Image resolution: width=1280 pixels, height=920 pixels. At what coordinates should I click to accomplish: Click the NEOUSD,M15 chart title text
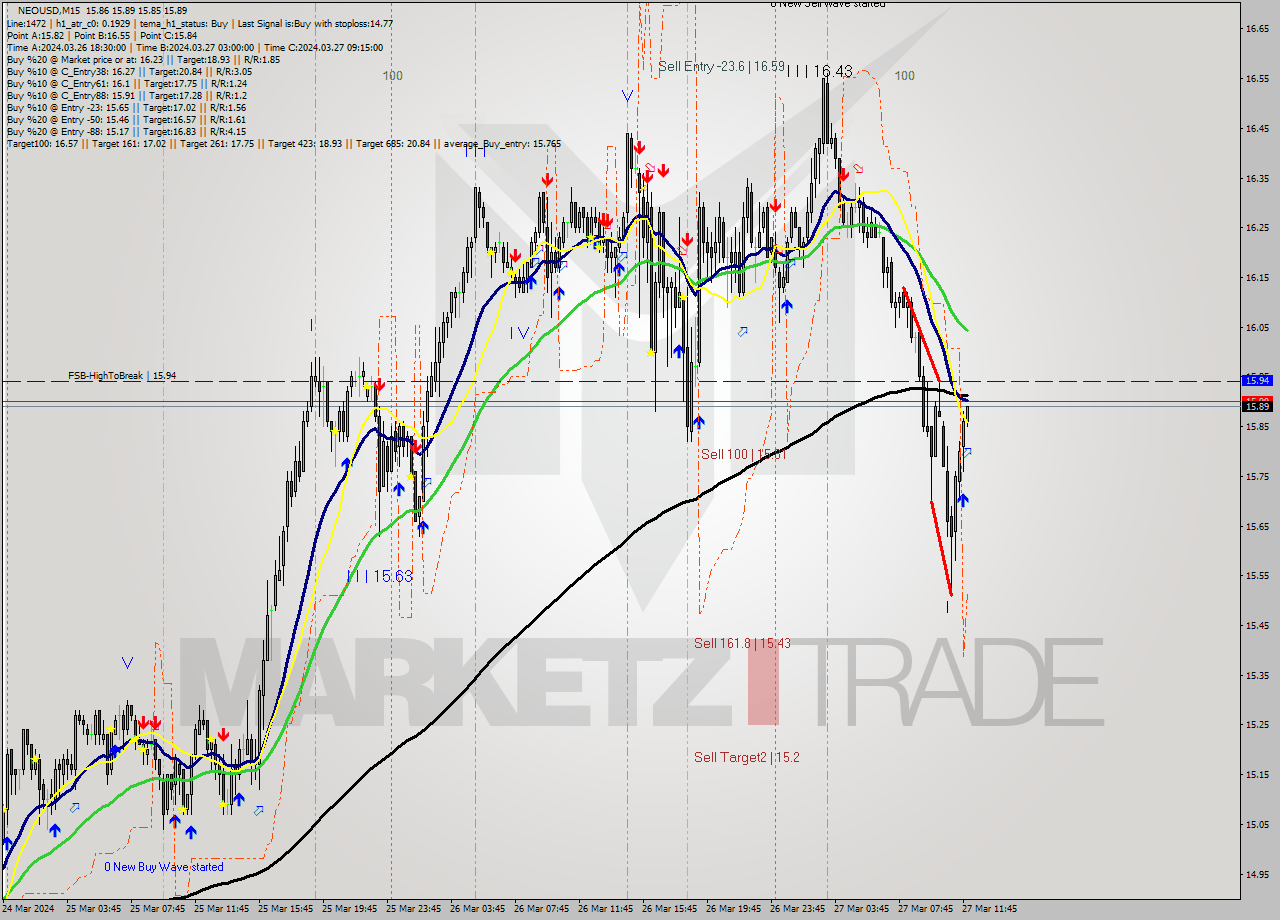click(x=50, y=10)
